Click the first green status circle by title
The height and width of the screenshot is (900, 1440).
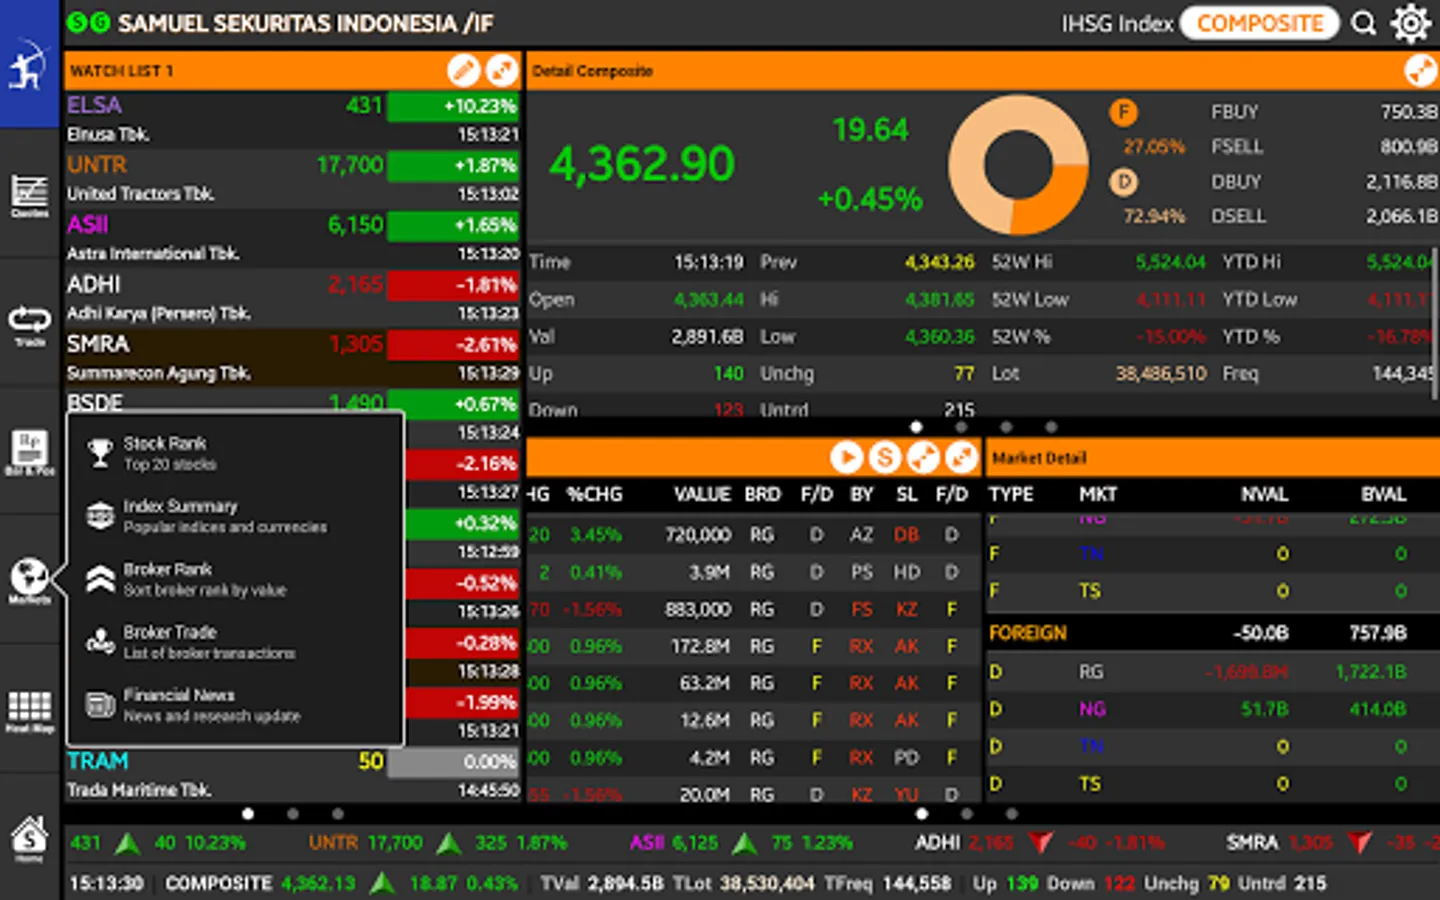click(76, 23)
